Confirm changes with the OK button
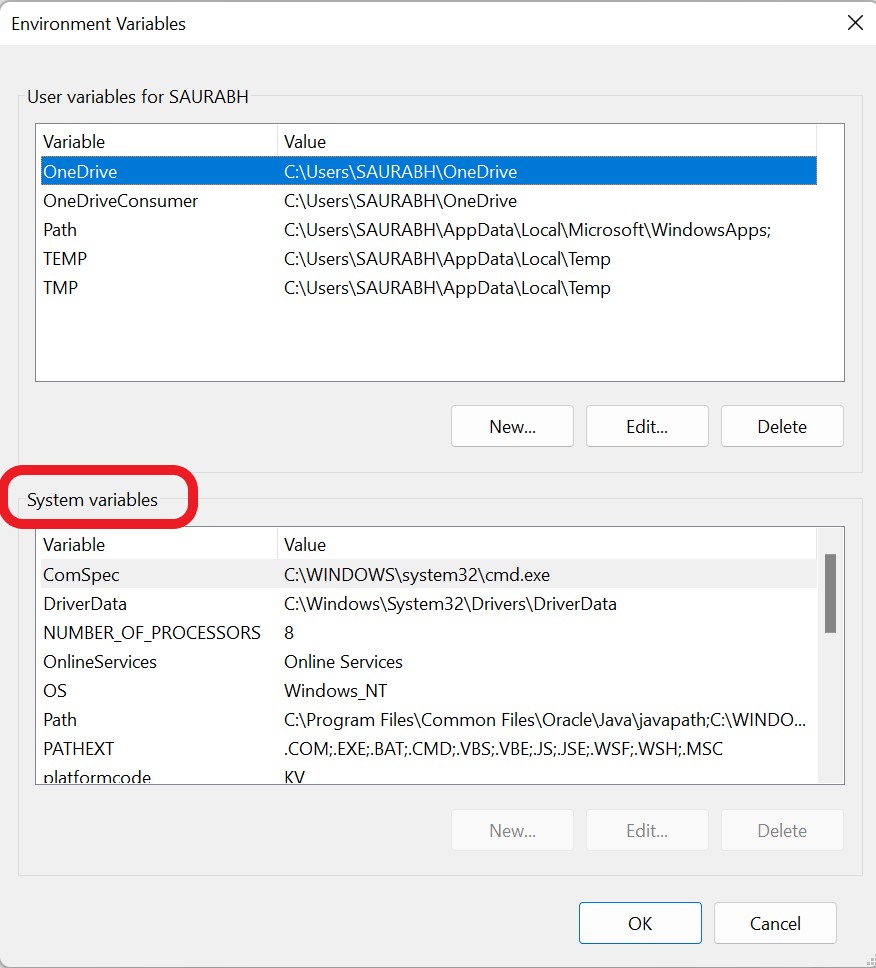 [640, 923]
